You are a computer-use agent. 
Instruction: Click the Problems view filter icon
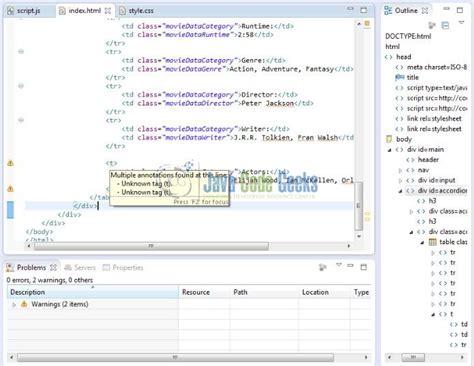pos(322,267)
